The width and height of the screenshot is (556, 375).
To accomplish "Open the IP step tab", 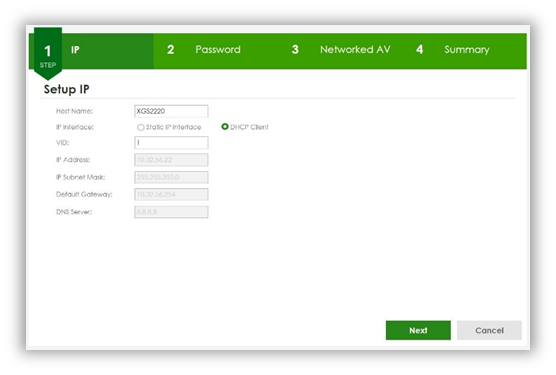I will 75,50.
